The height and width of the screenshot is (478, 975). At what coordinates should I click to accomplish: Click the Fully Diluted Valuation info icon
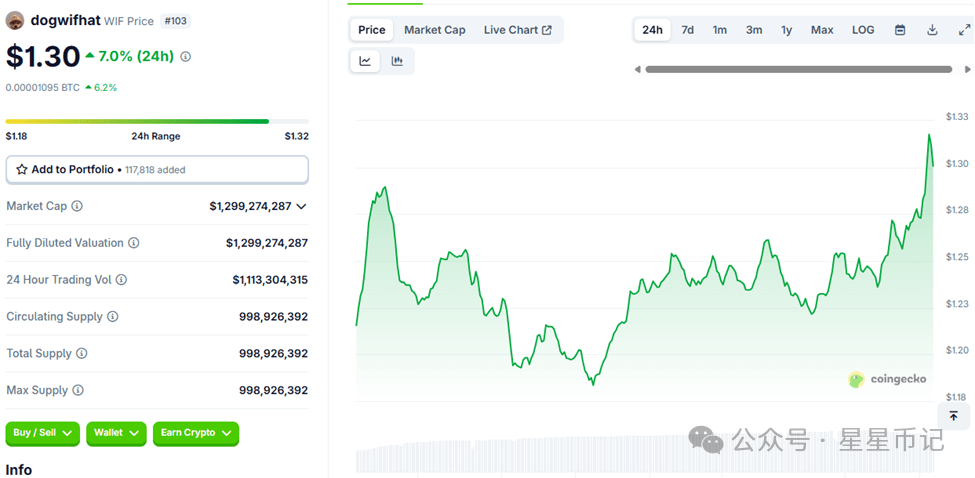(x=134, y=243)
